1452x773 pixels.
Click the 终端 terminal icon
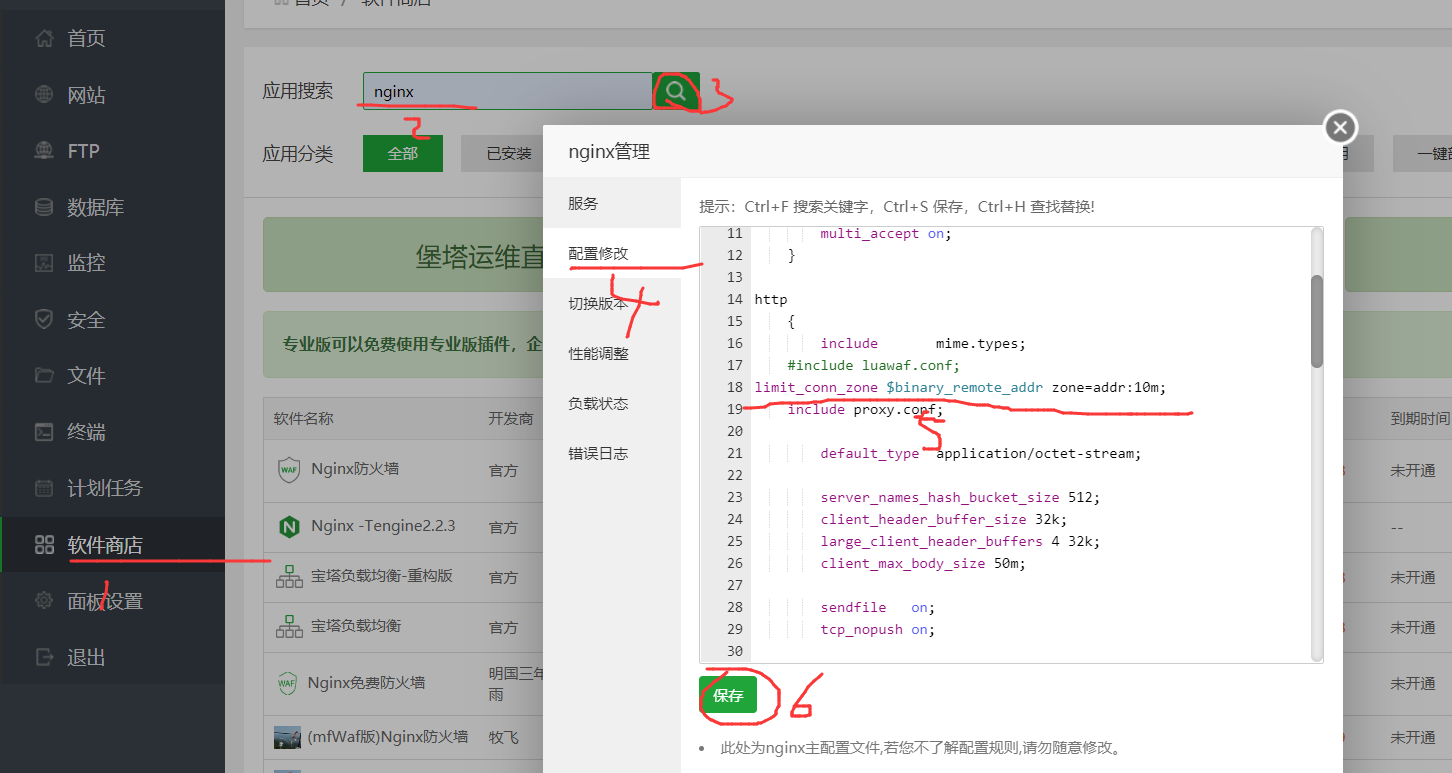(x=43, y=432)
